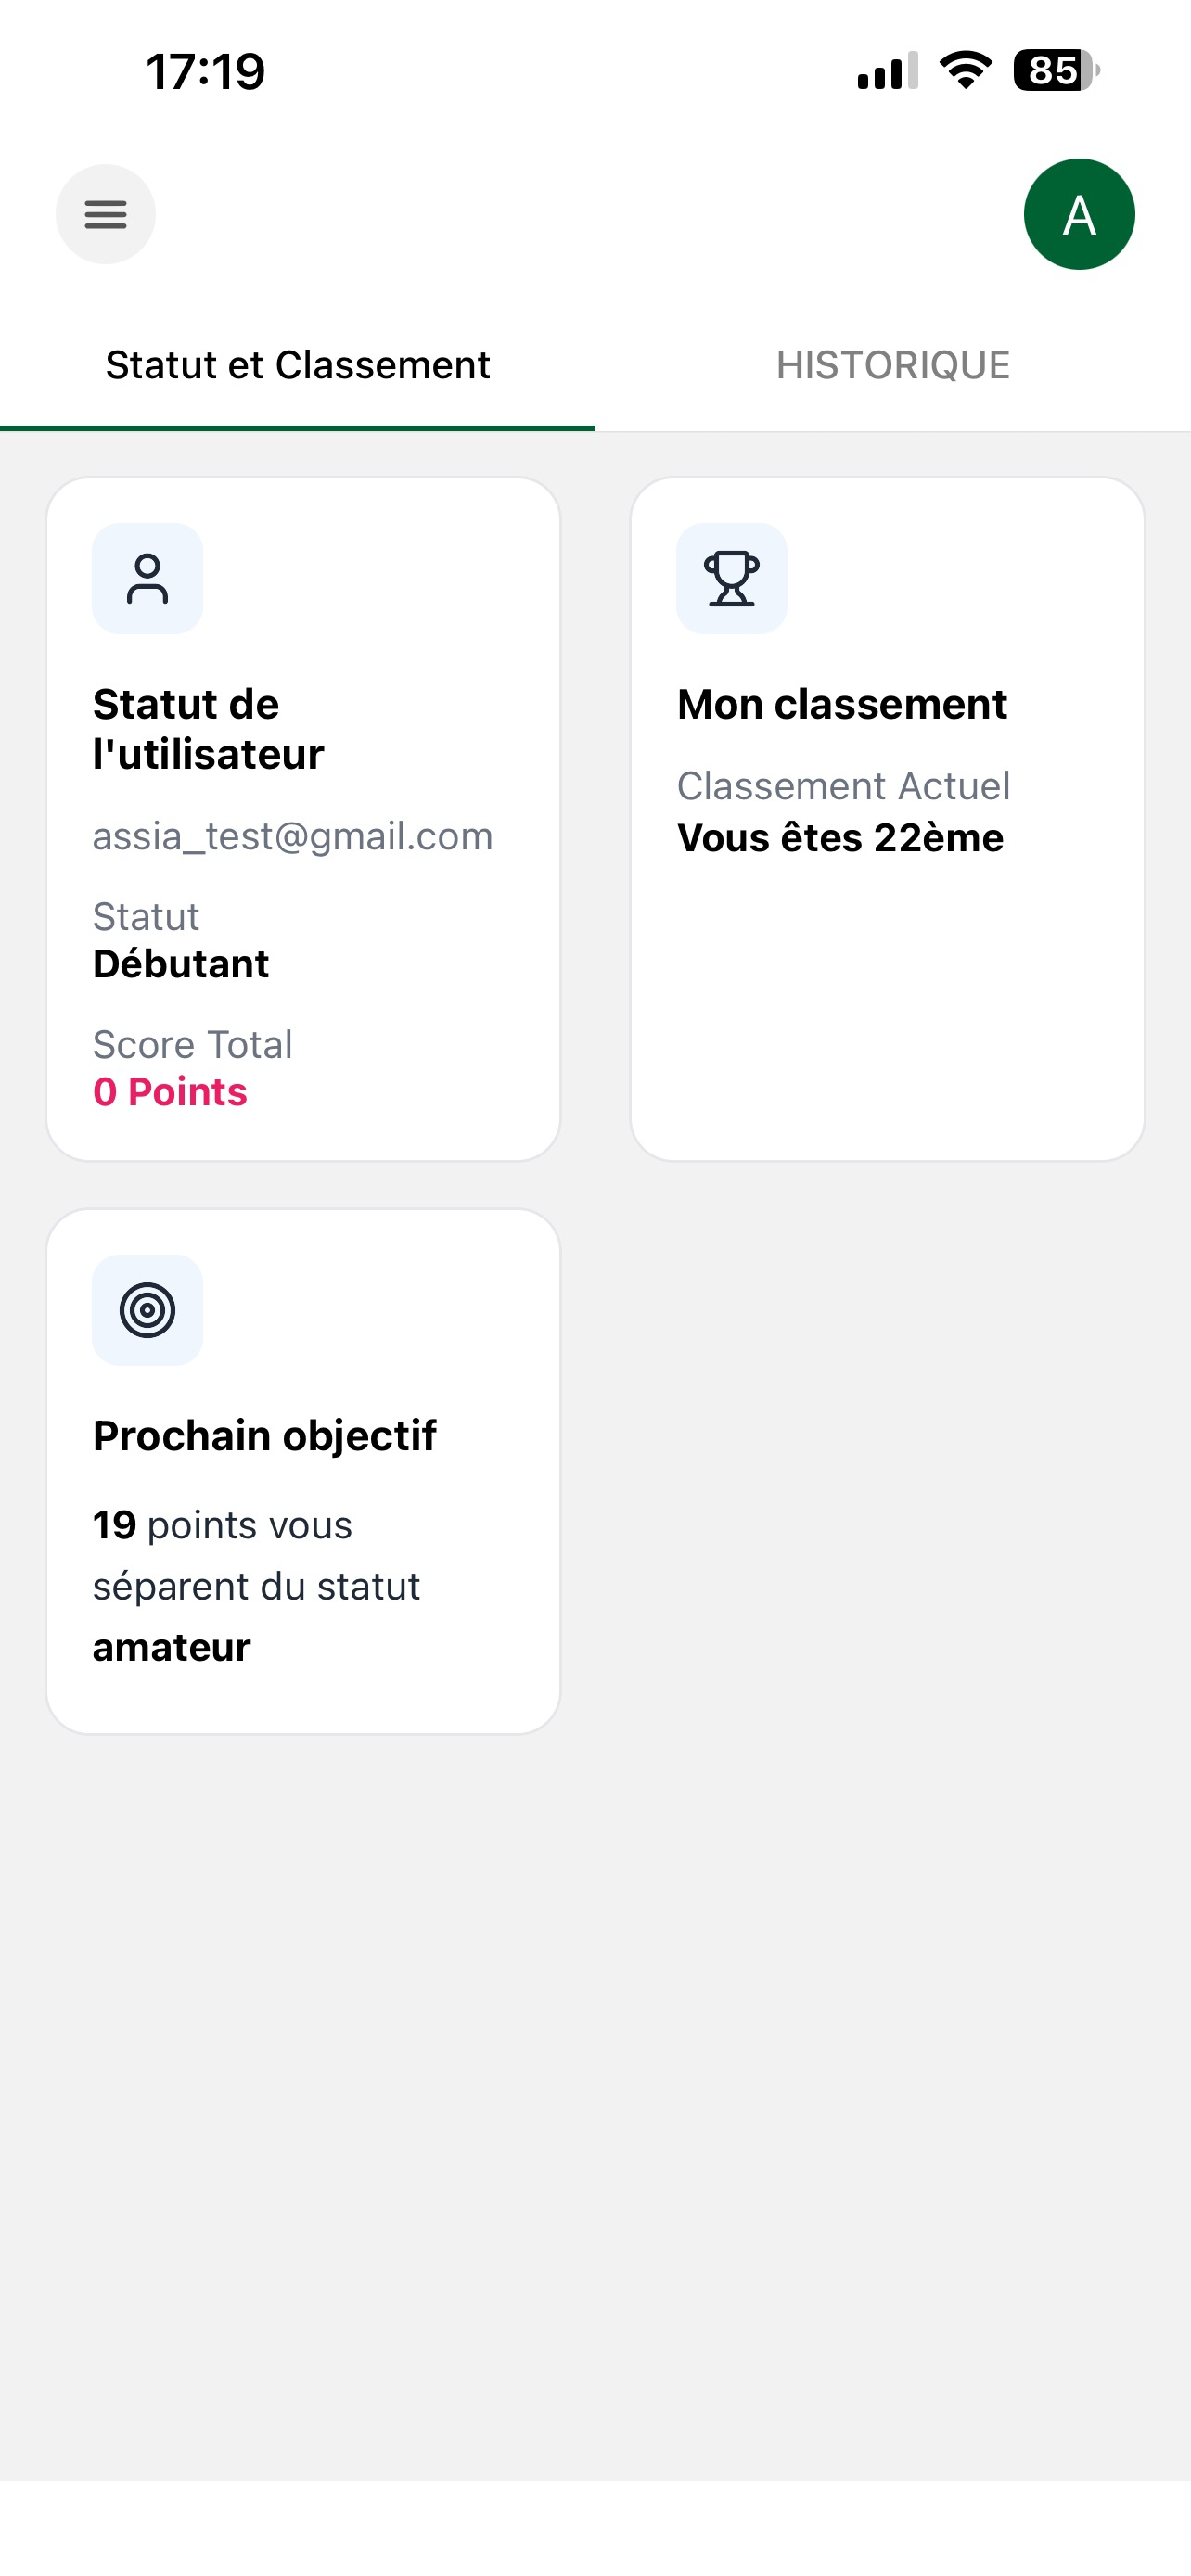Tap the user silhouette icon

(x=147, y=579)
